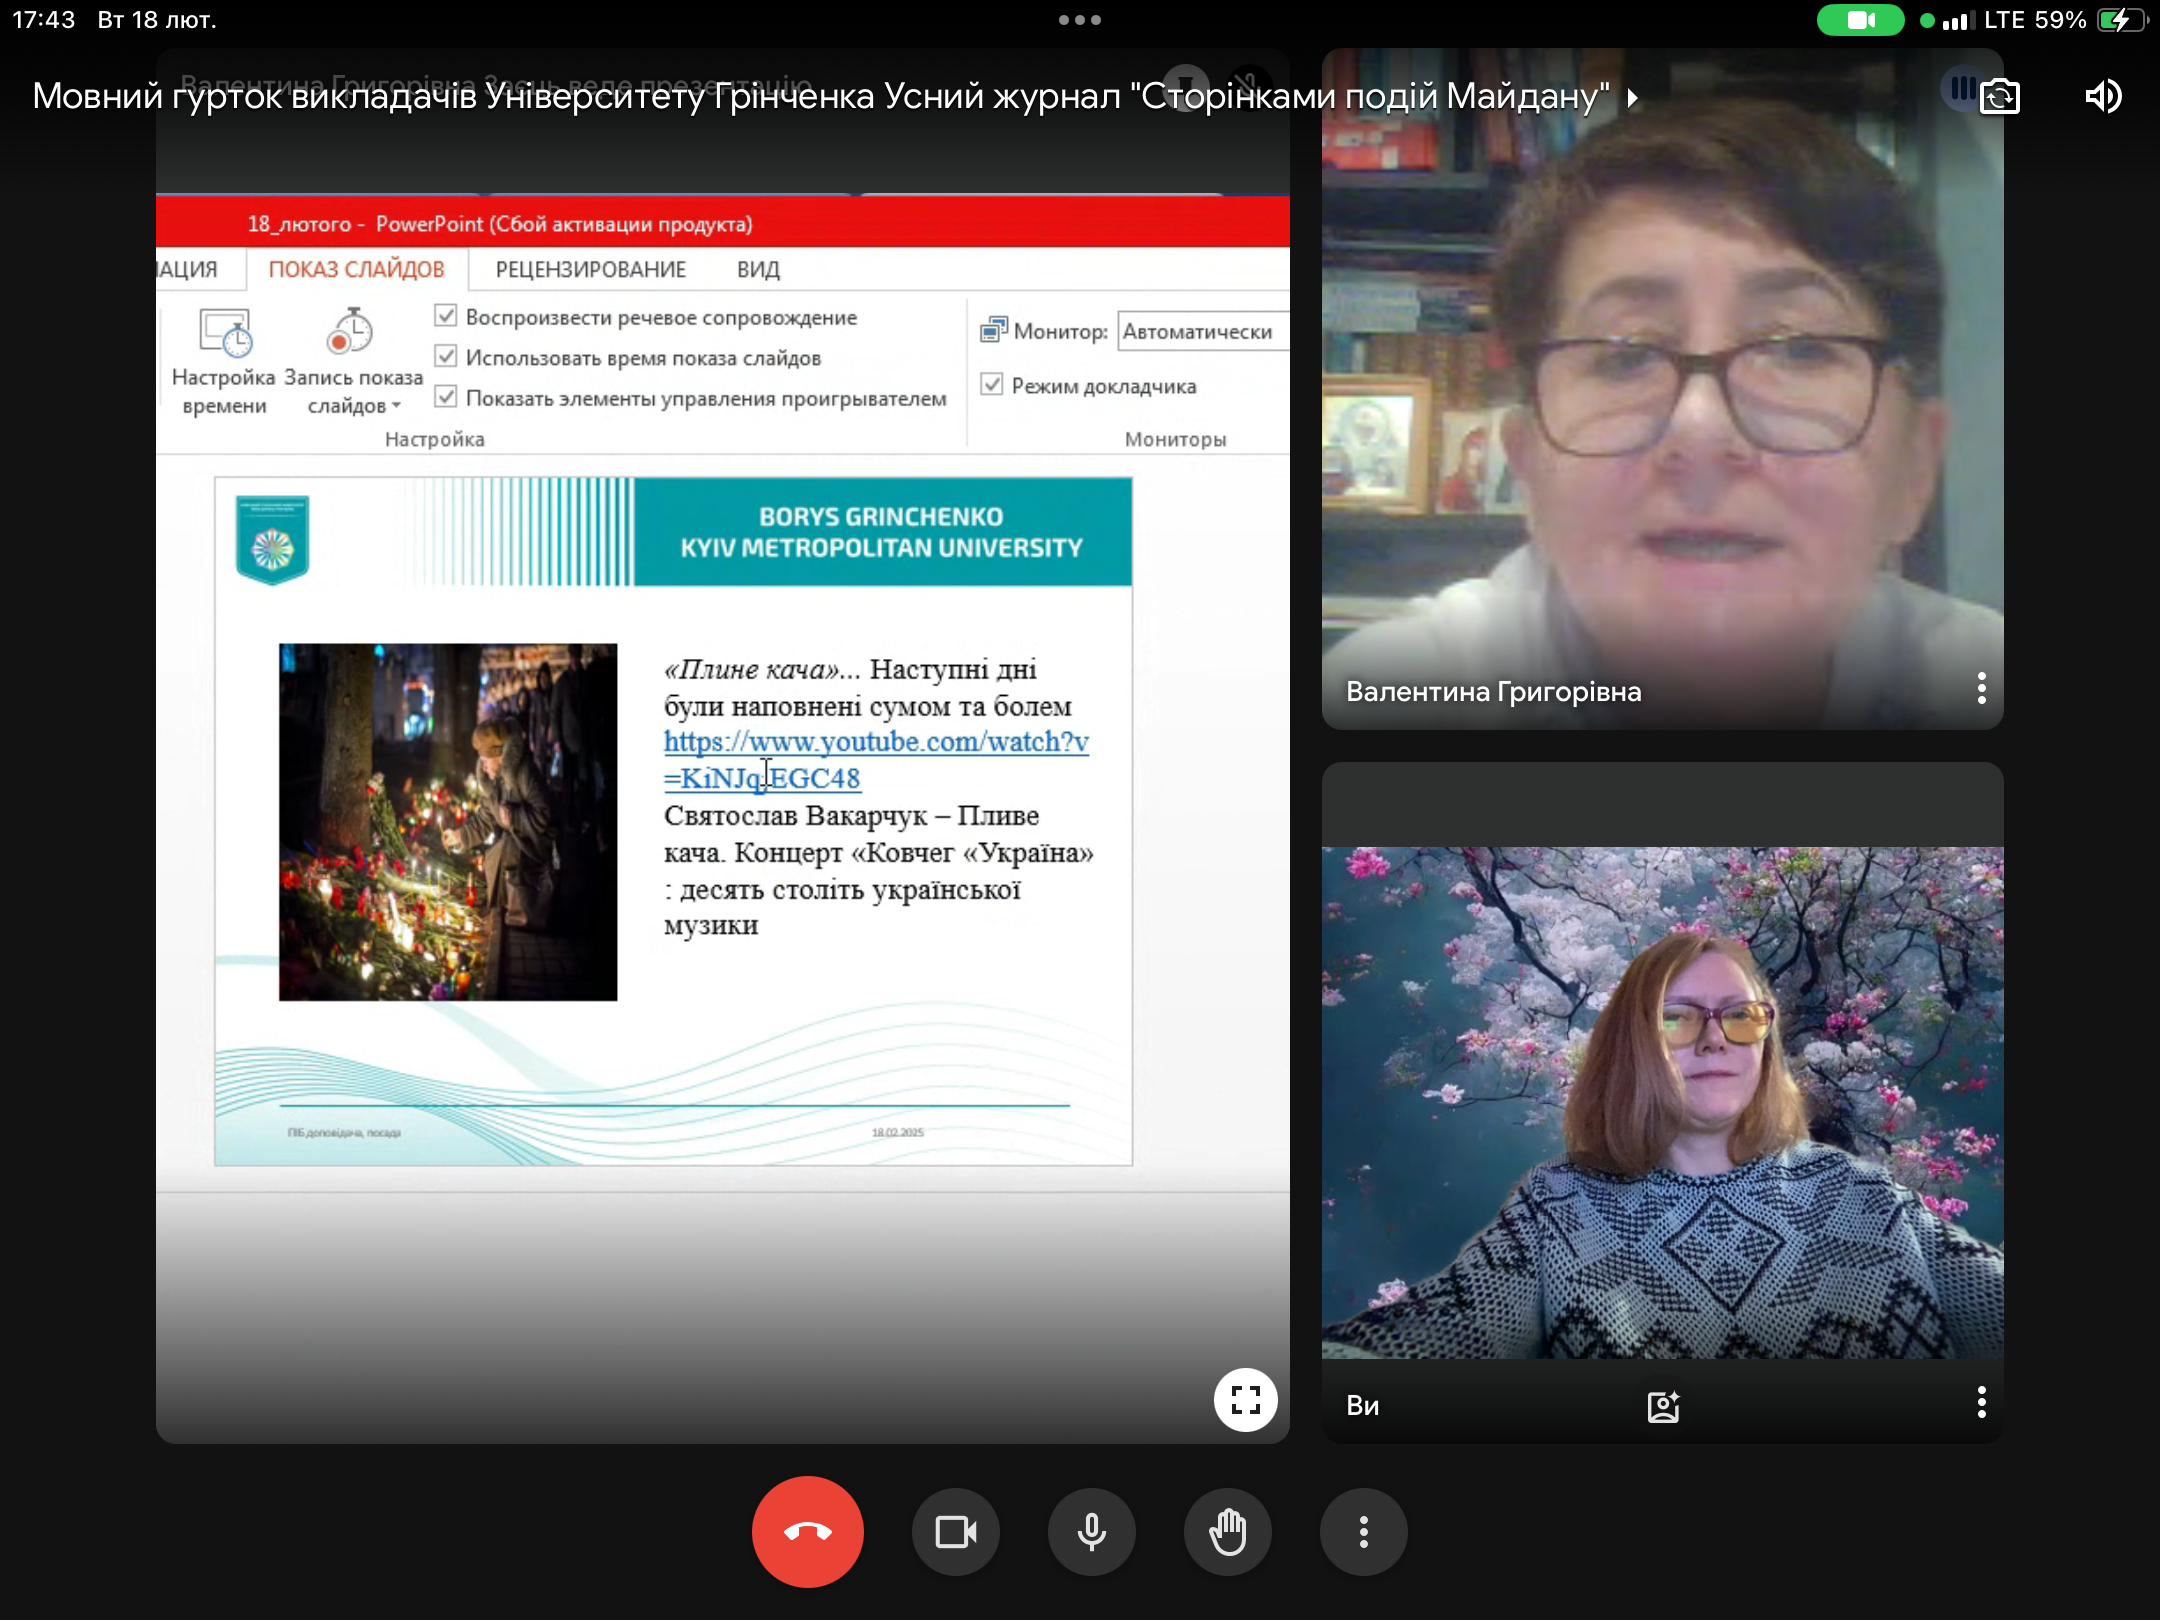Open more options in bottom call bar

pos(1363,1531)
